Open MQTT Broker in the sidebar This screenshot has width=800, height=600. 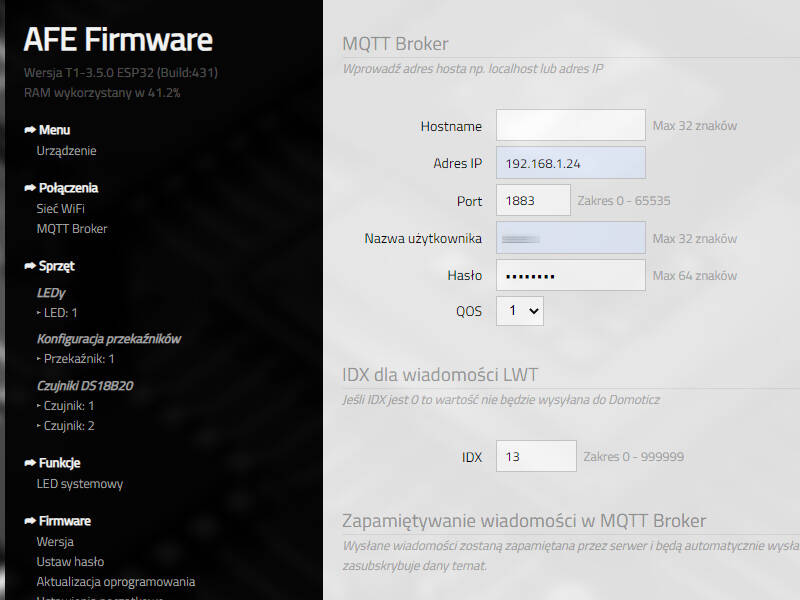(72, 229)
